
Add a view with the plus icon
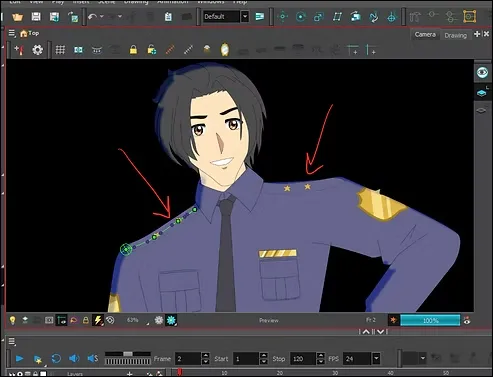[477, 34]
